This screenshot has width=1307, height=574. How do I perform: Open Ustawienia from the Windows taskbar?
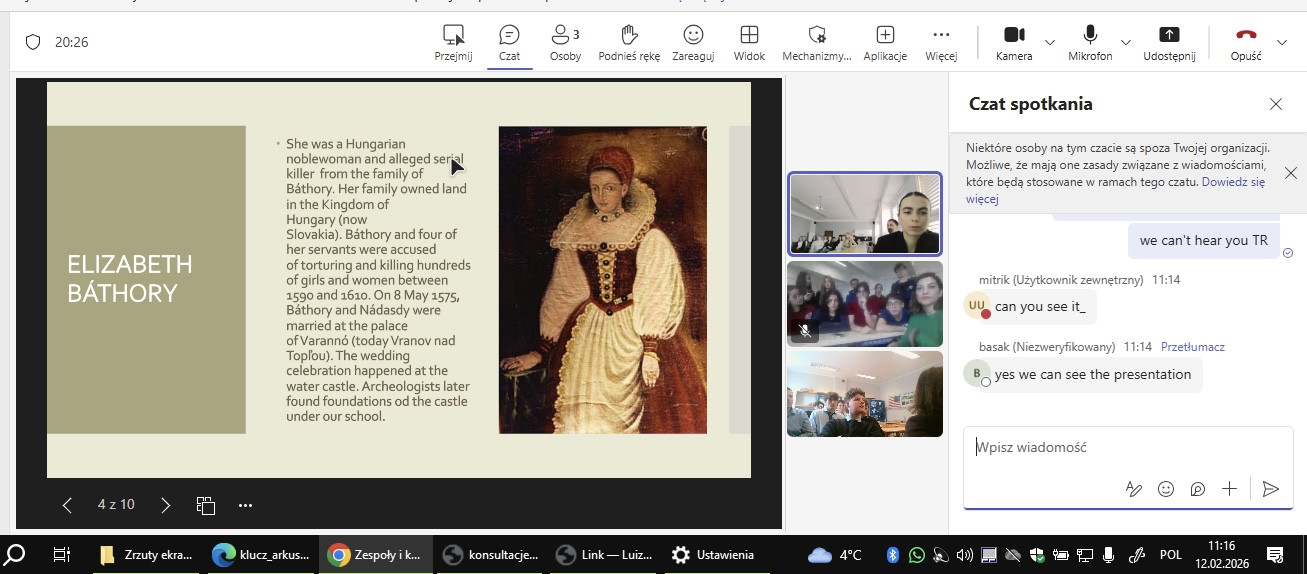714,554
